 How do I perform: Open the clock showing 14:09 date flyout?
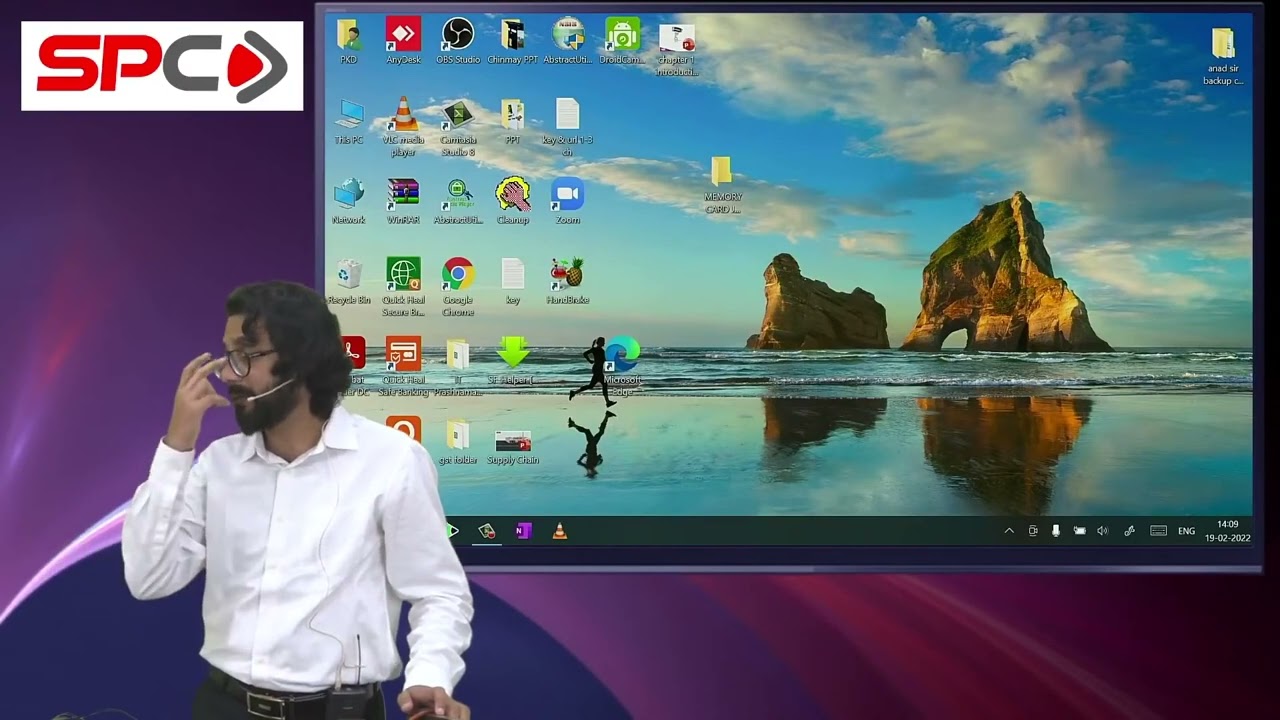click(1228, 531)
